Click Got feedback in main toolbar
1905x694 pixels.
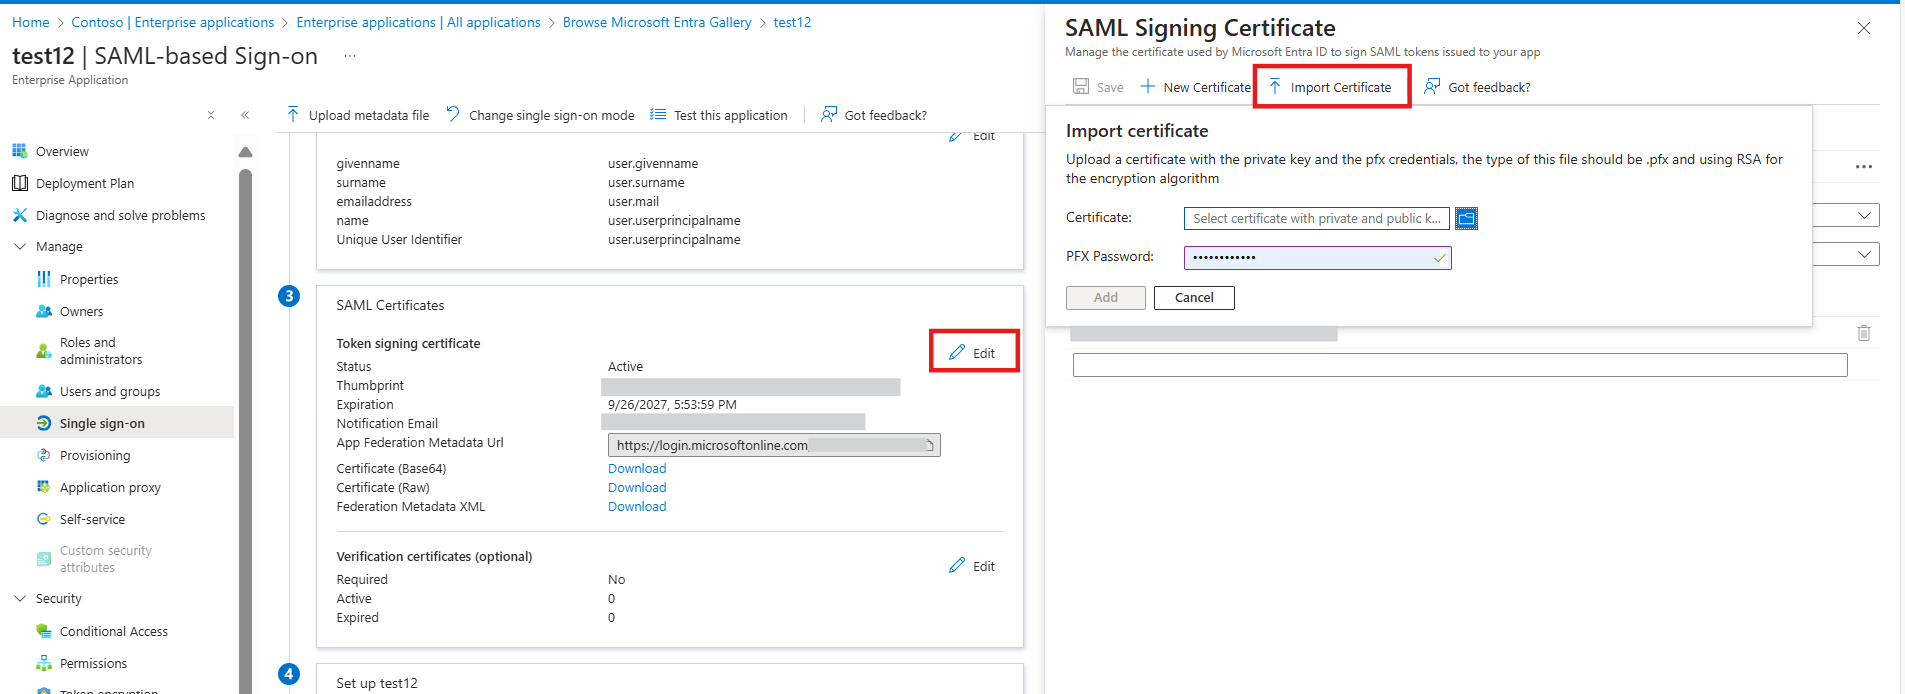pos(874,115)
